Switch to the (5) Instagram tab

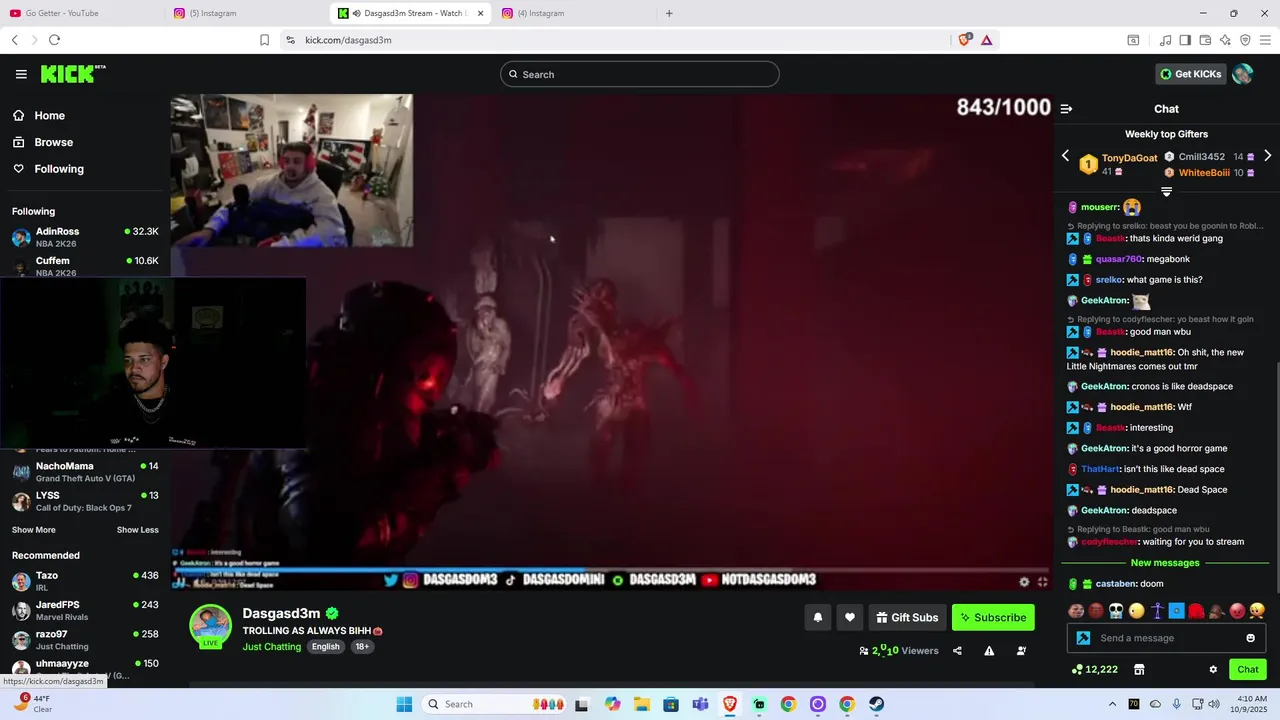pos(247,13)
